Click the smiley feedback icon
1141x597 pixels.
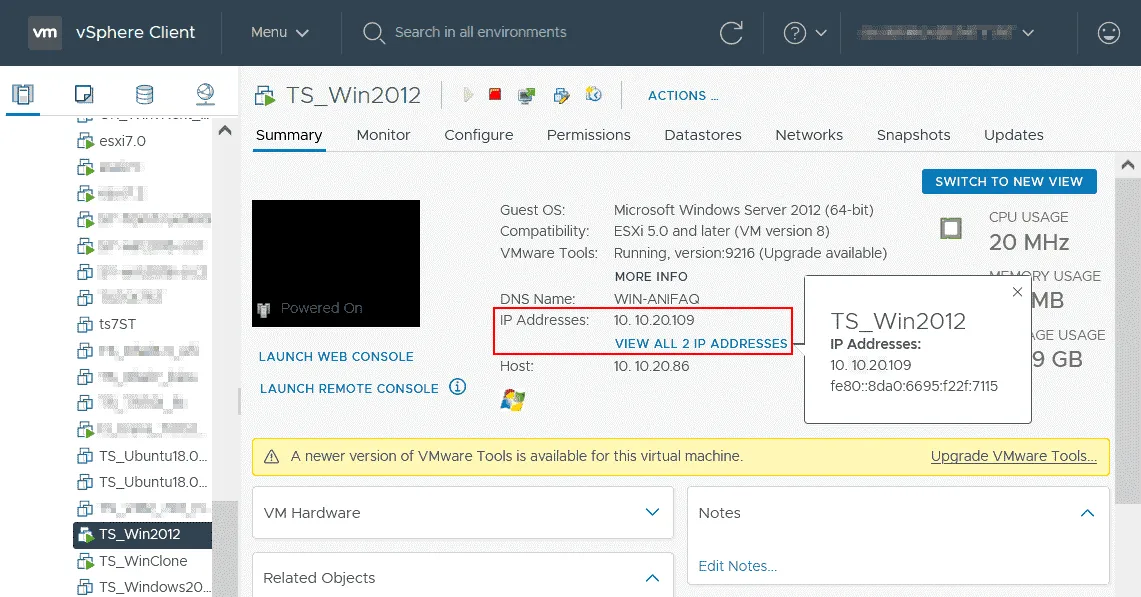(1108, 33)
